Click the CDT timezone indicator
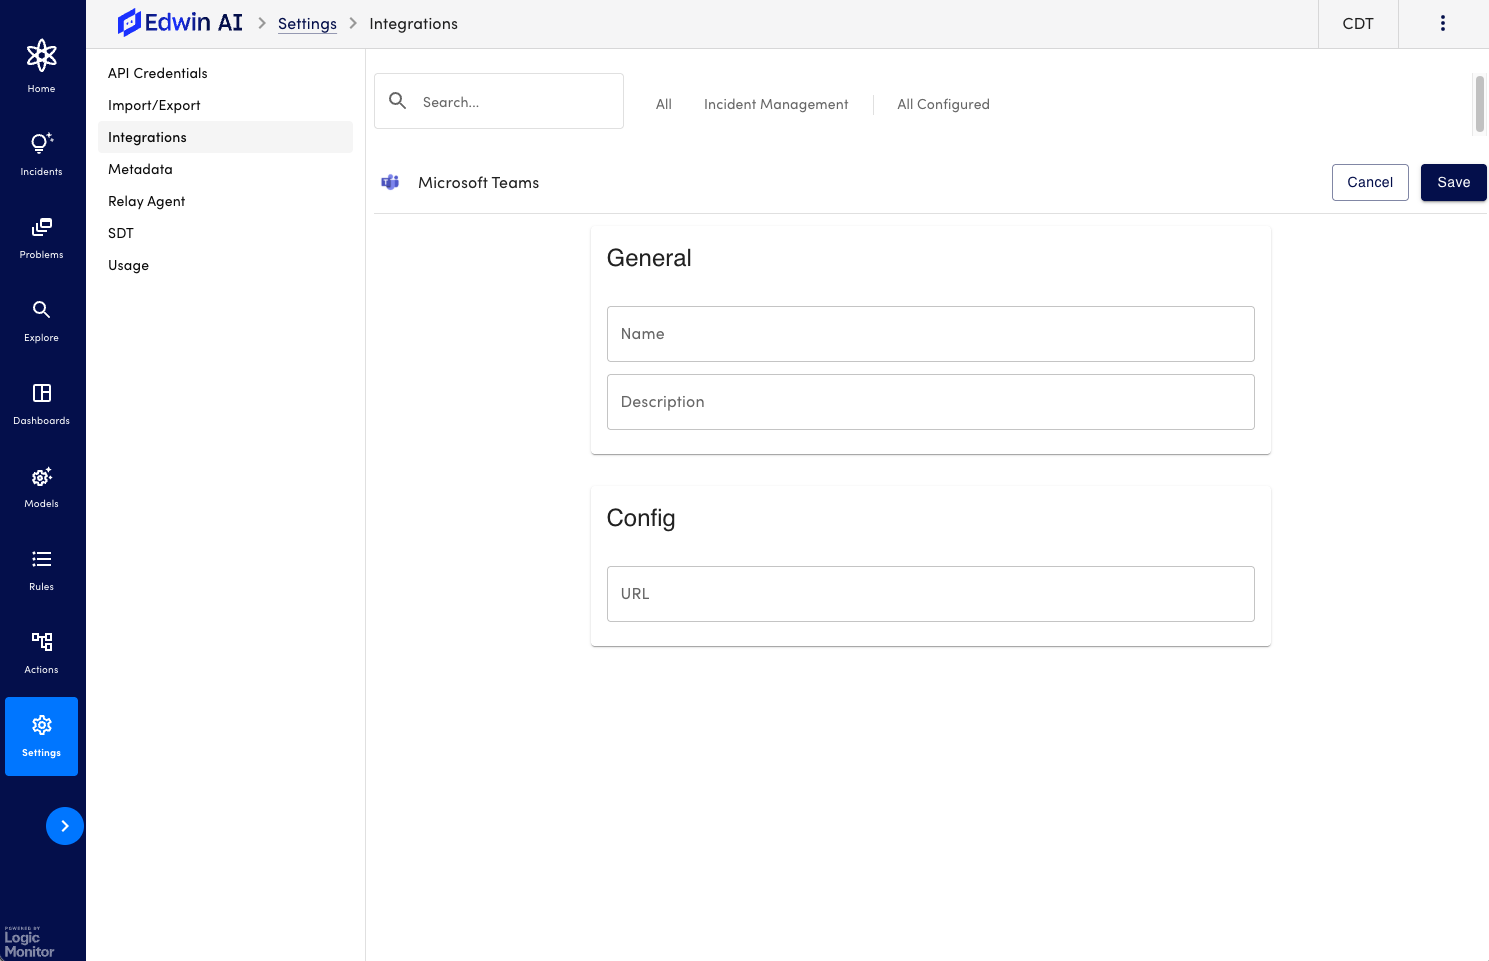 pyautogui.click(x=1358, y=24)
